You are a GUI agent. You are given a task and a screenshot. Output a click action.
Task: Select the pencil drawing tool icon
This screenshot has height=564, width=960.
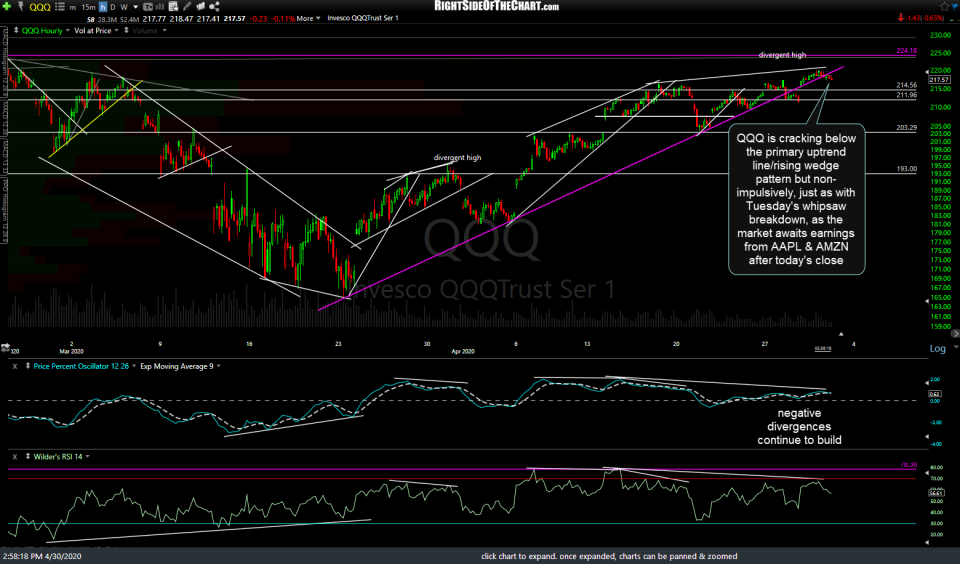pos(187,7)
